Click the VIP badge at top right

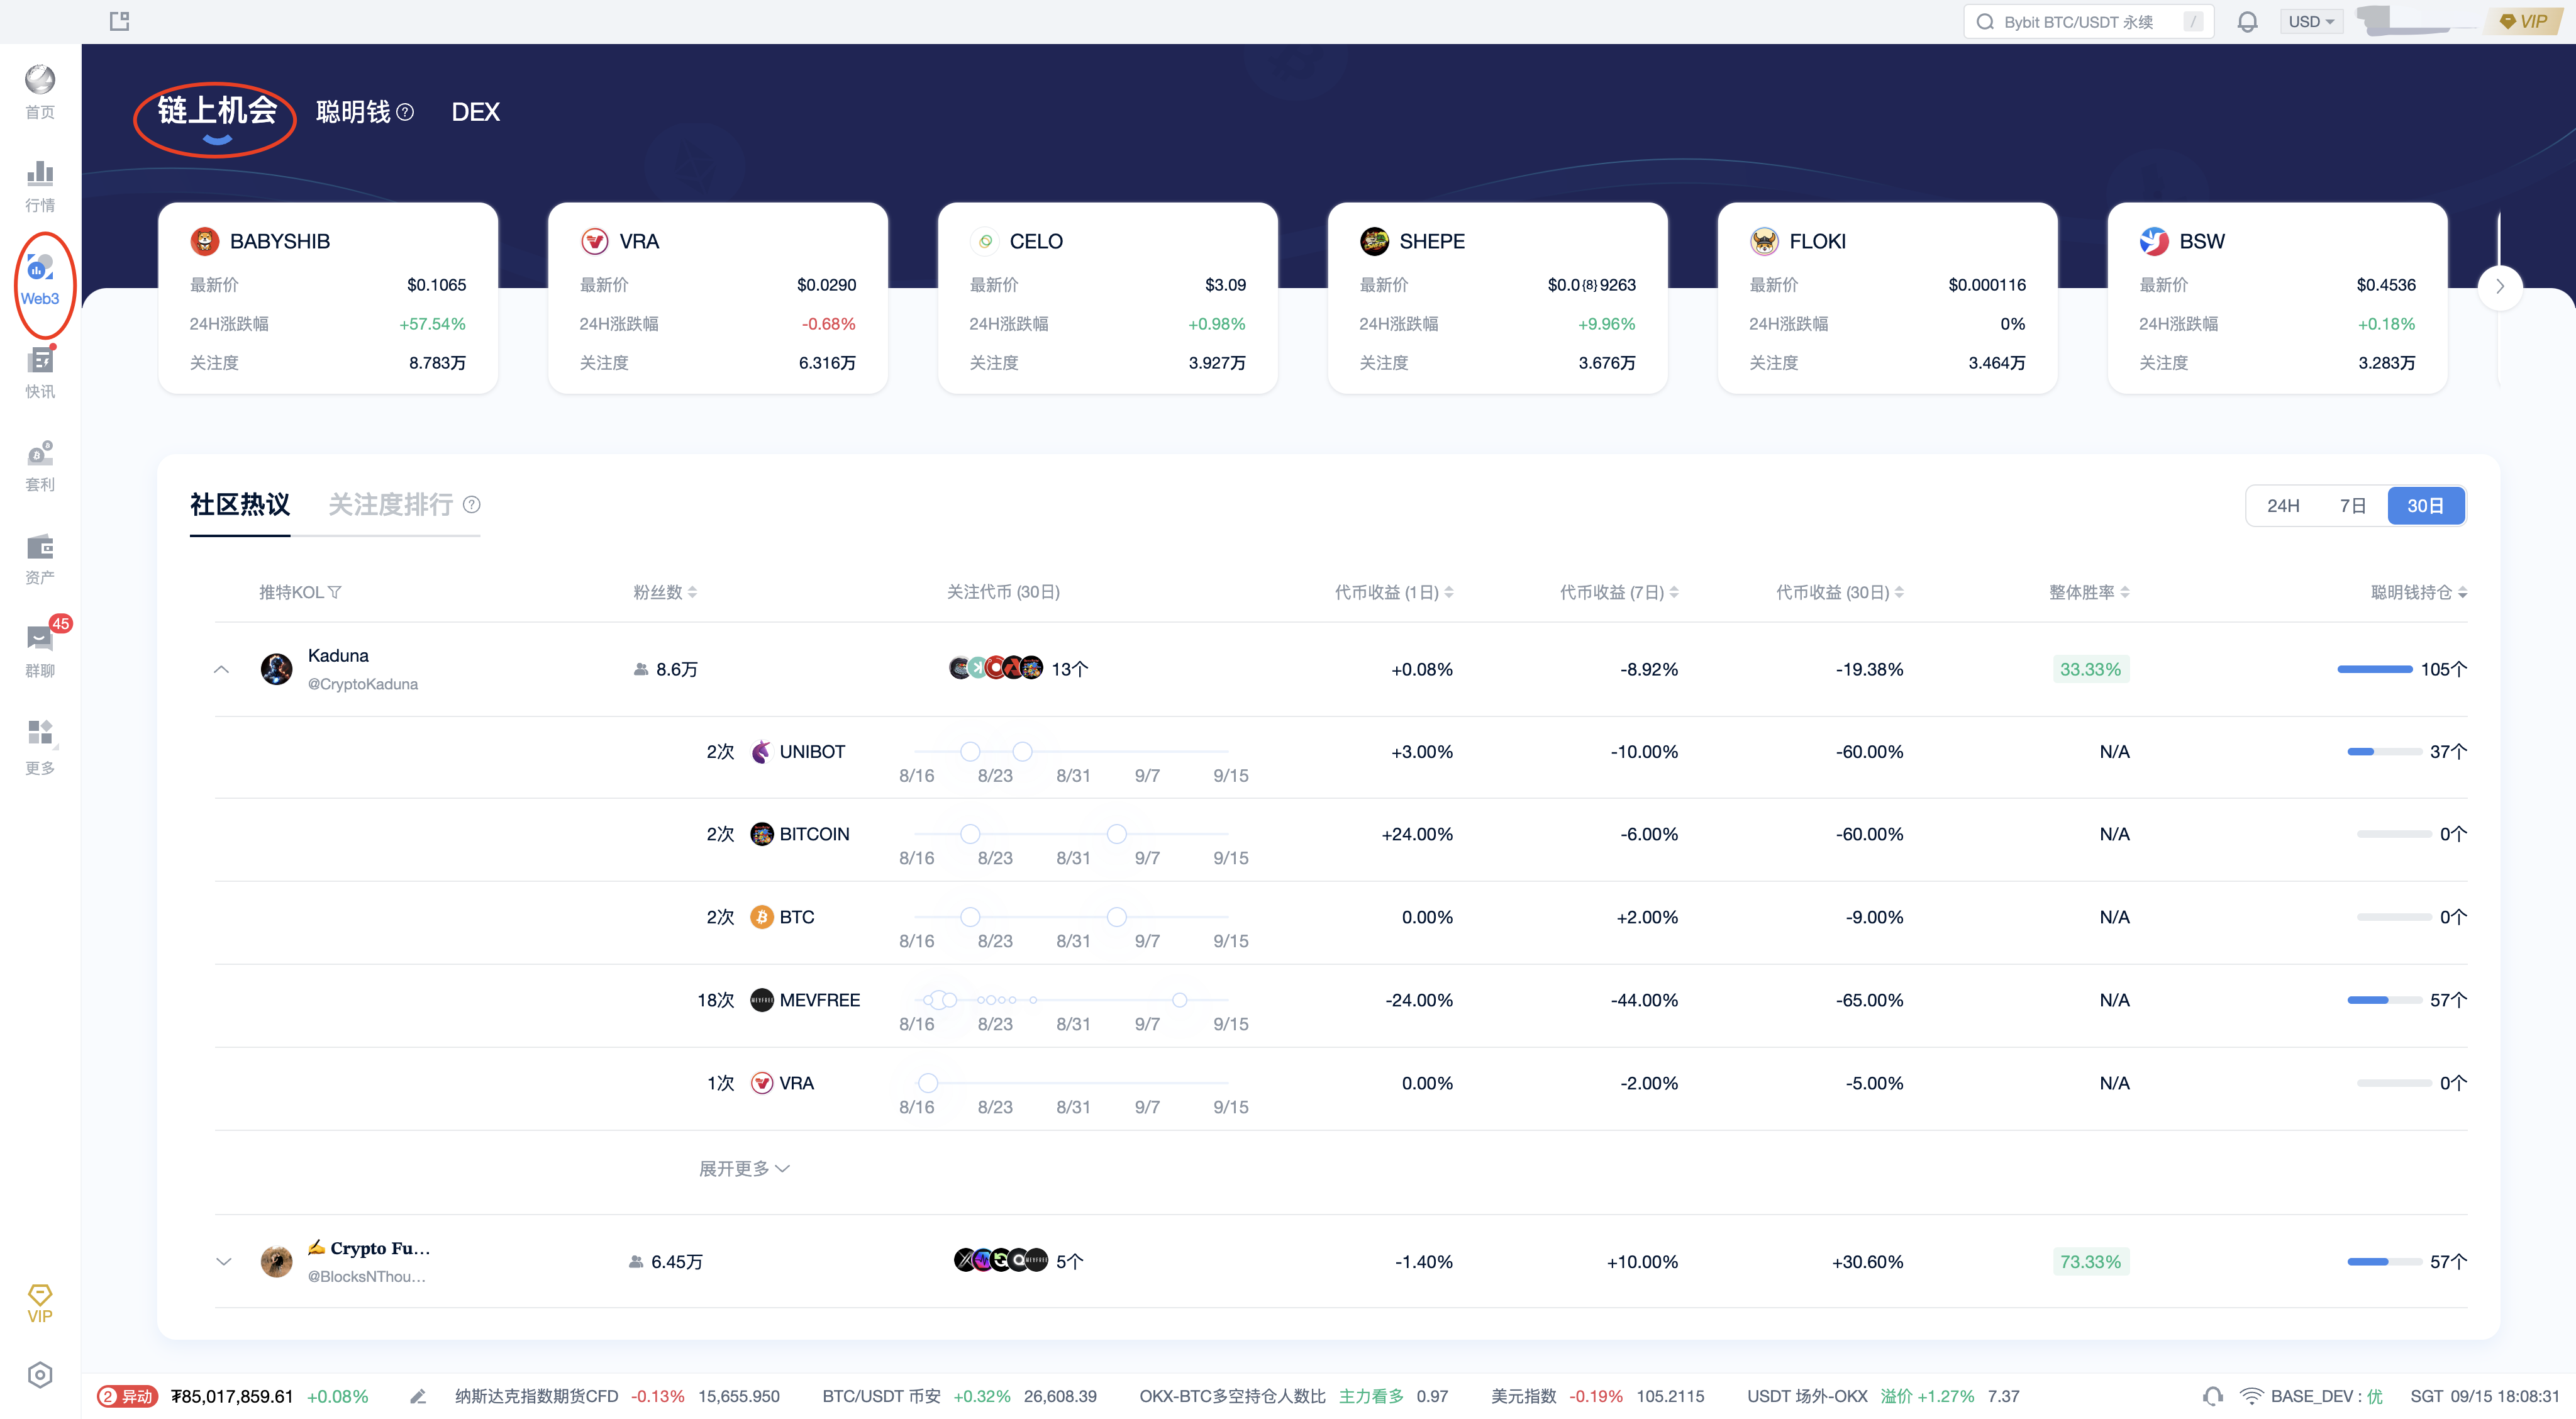2523,21
